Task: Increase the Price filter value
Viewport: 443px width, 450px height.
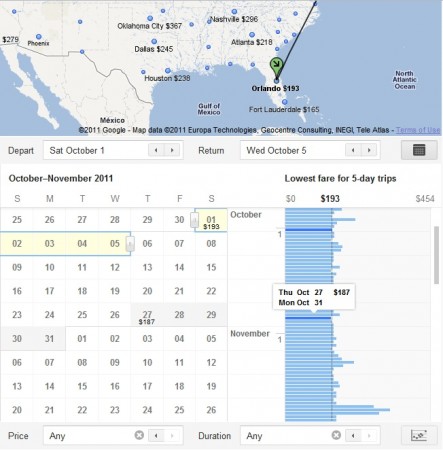Action: click(172, 436)
